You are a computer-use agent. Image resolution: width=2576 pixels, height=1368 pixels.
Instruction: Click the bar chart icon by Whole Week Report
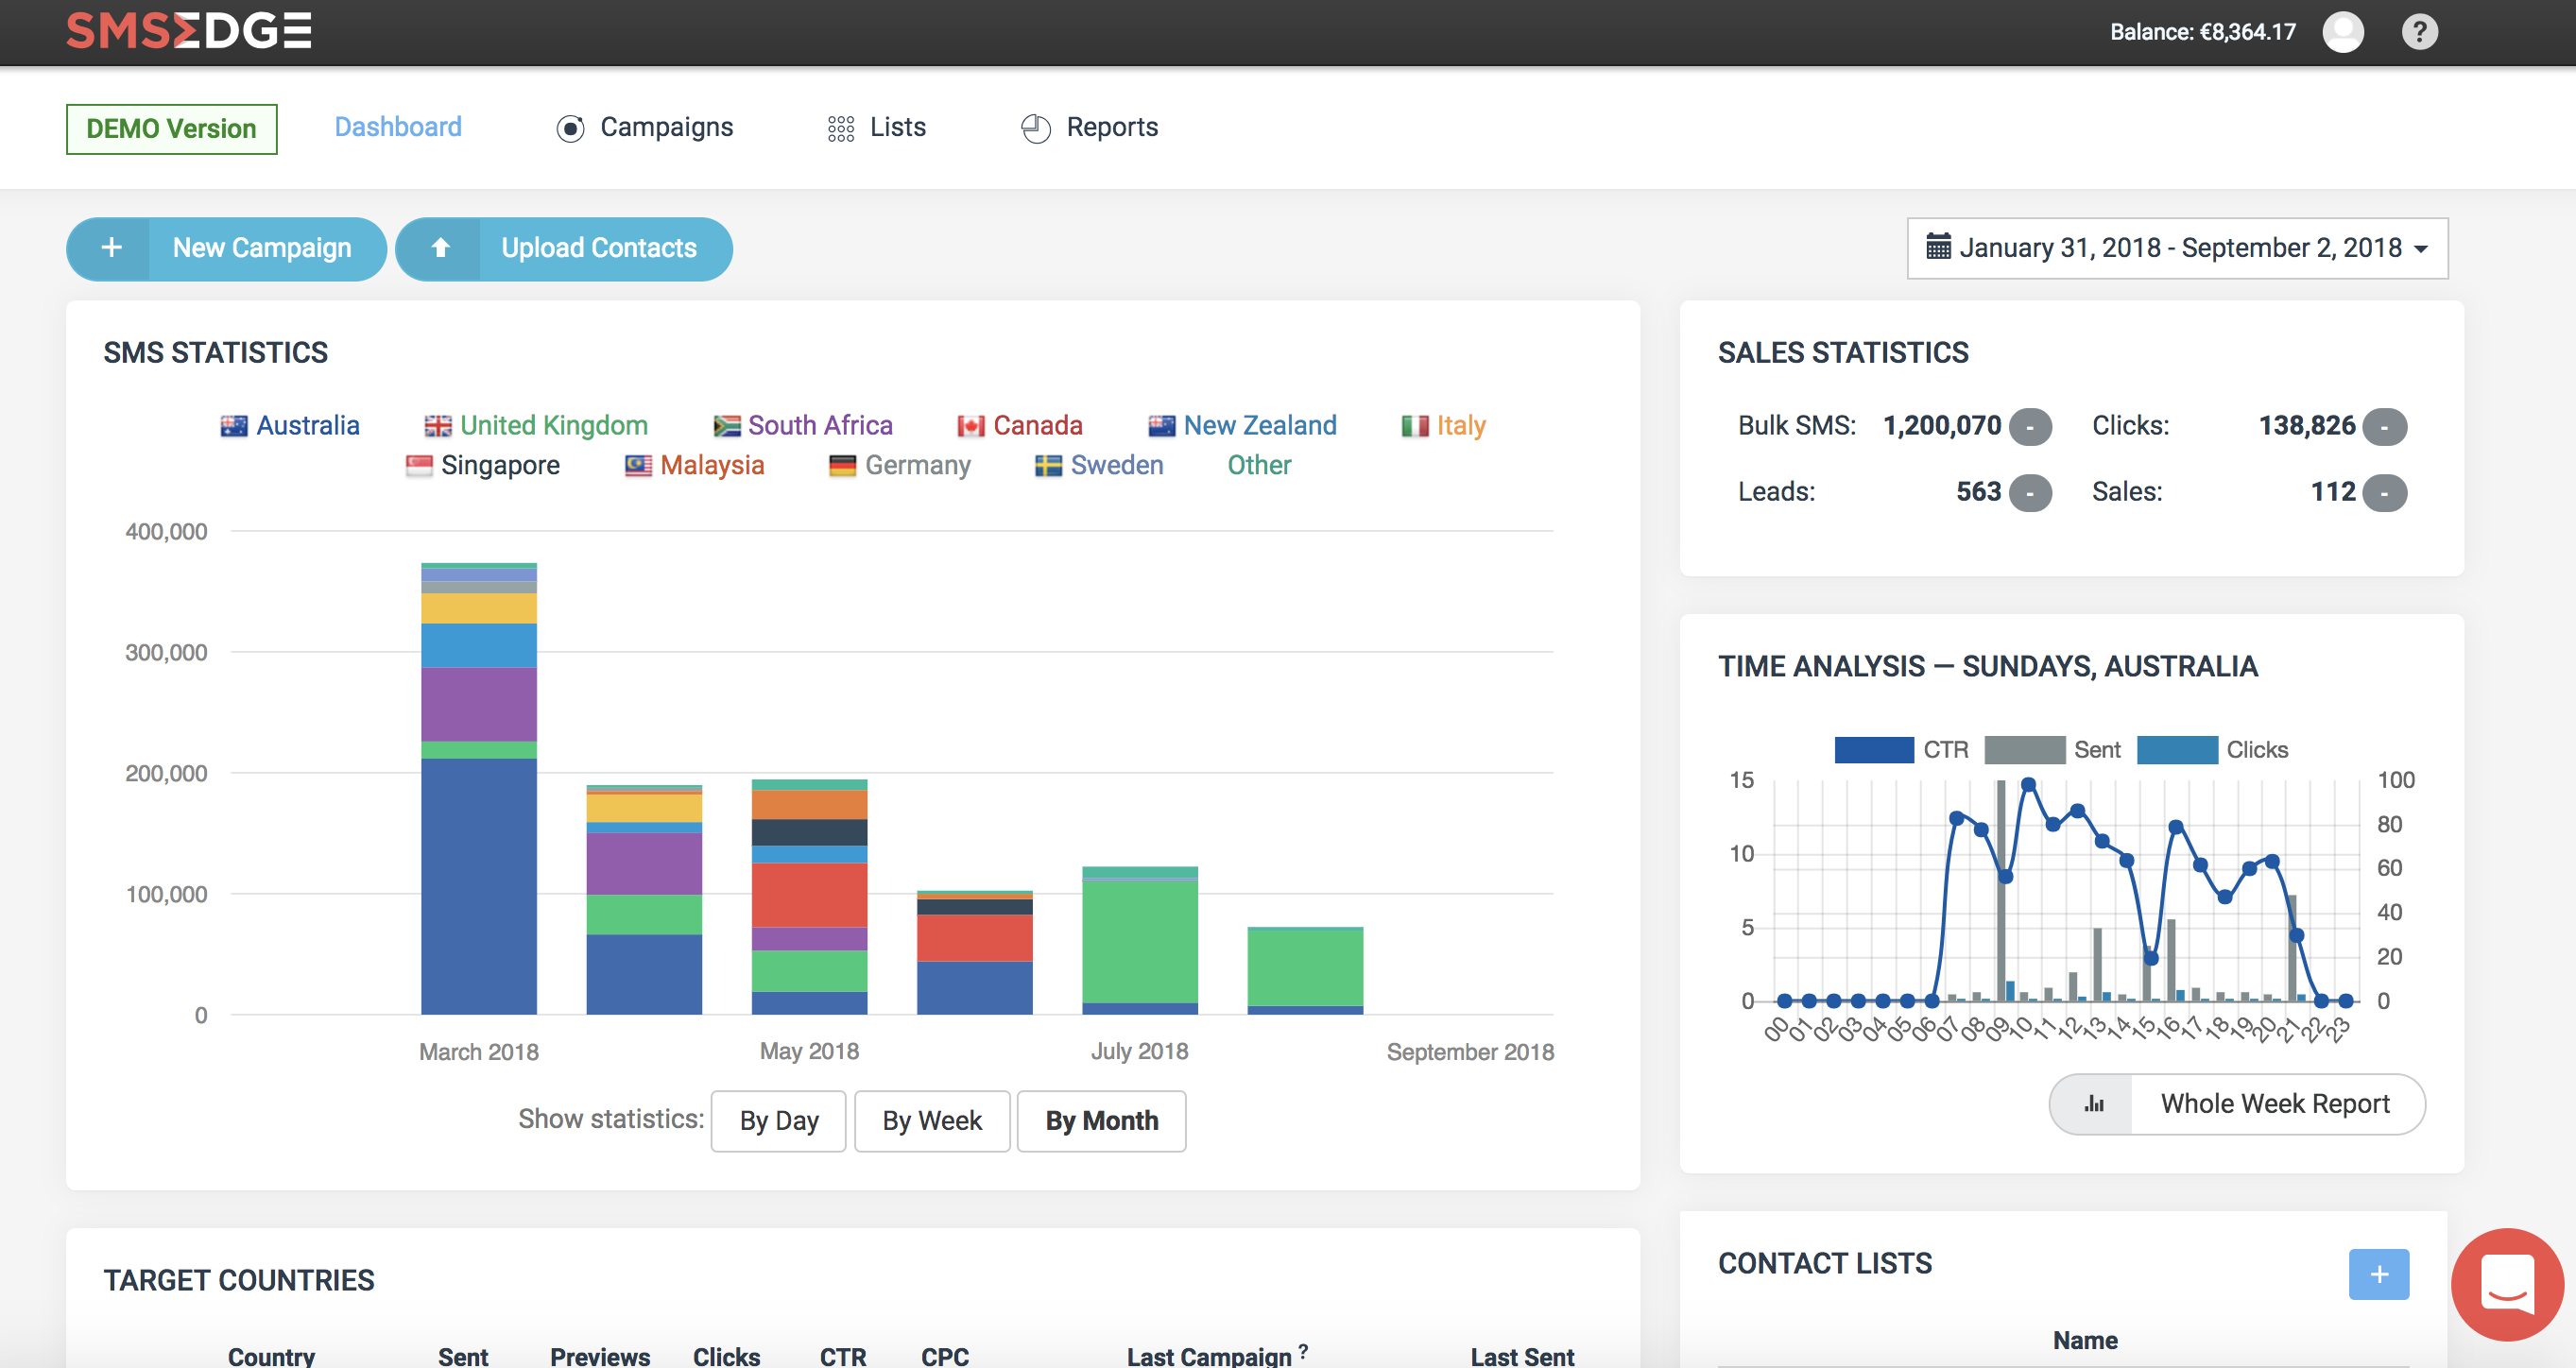[2093, 1104]
